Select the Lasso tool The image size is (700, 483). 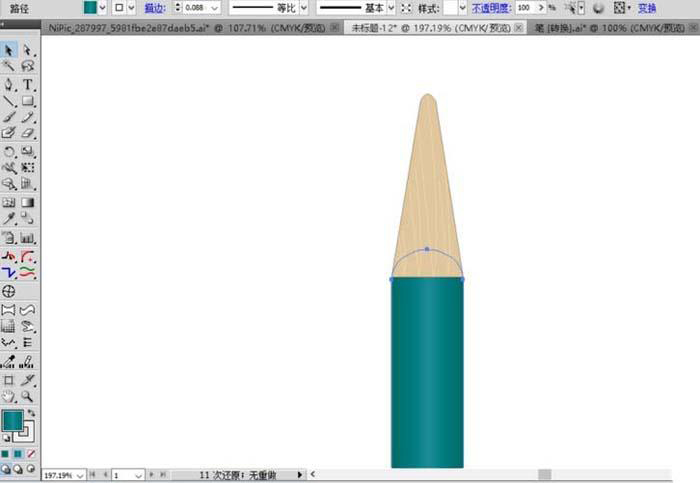click(28, 67)
